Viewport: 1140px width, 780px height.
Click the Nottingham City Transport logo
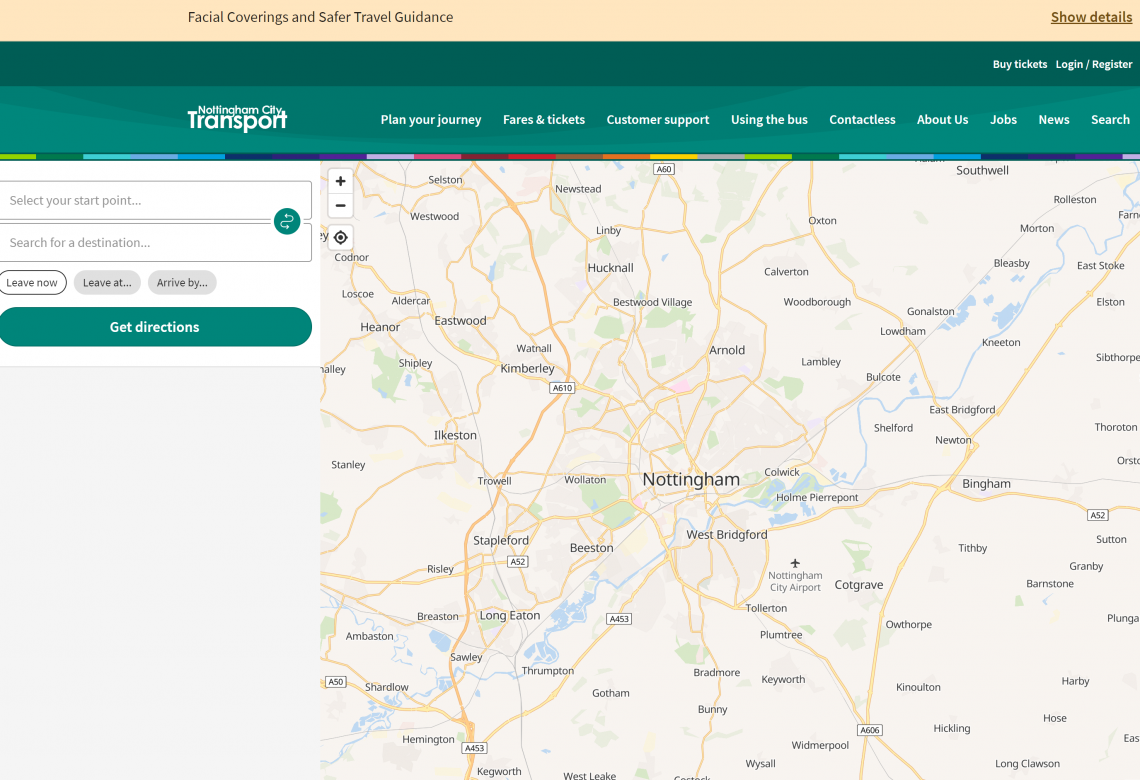[x=237, y=119]
